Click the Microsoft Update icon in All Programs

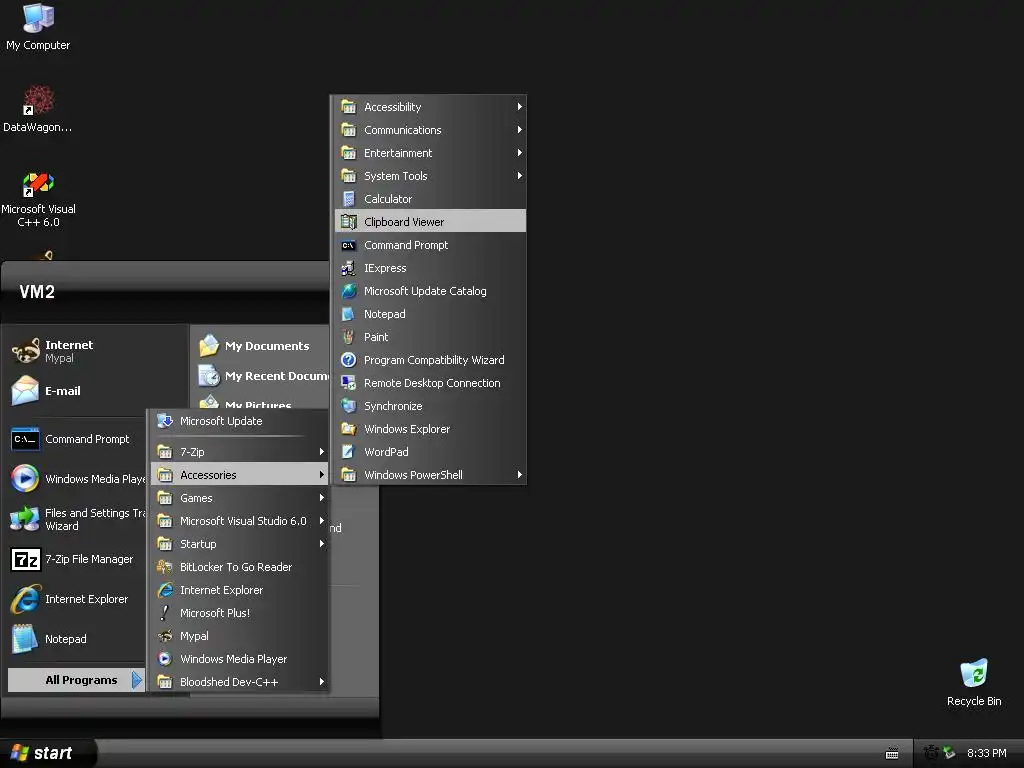tap(165, 421)
